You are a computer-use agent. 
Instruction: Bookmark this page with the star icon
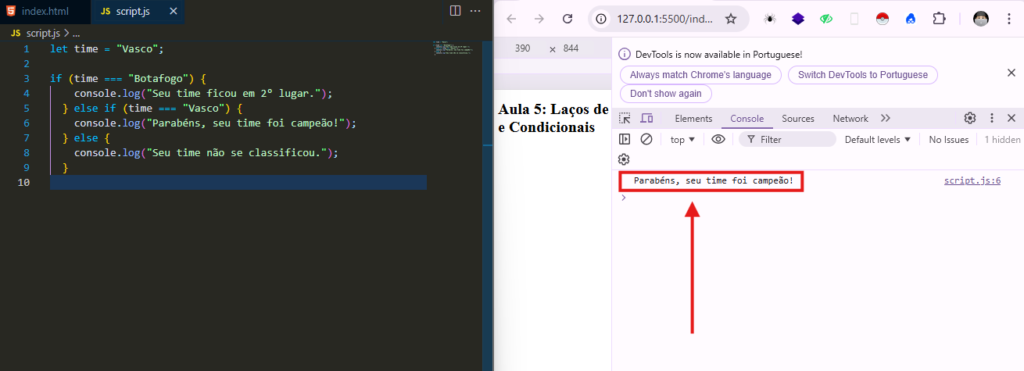click(731, 19)
